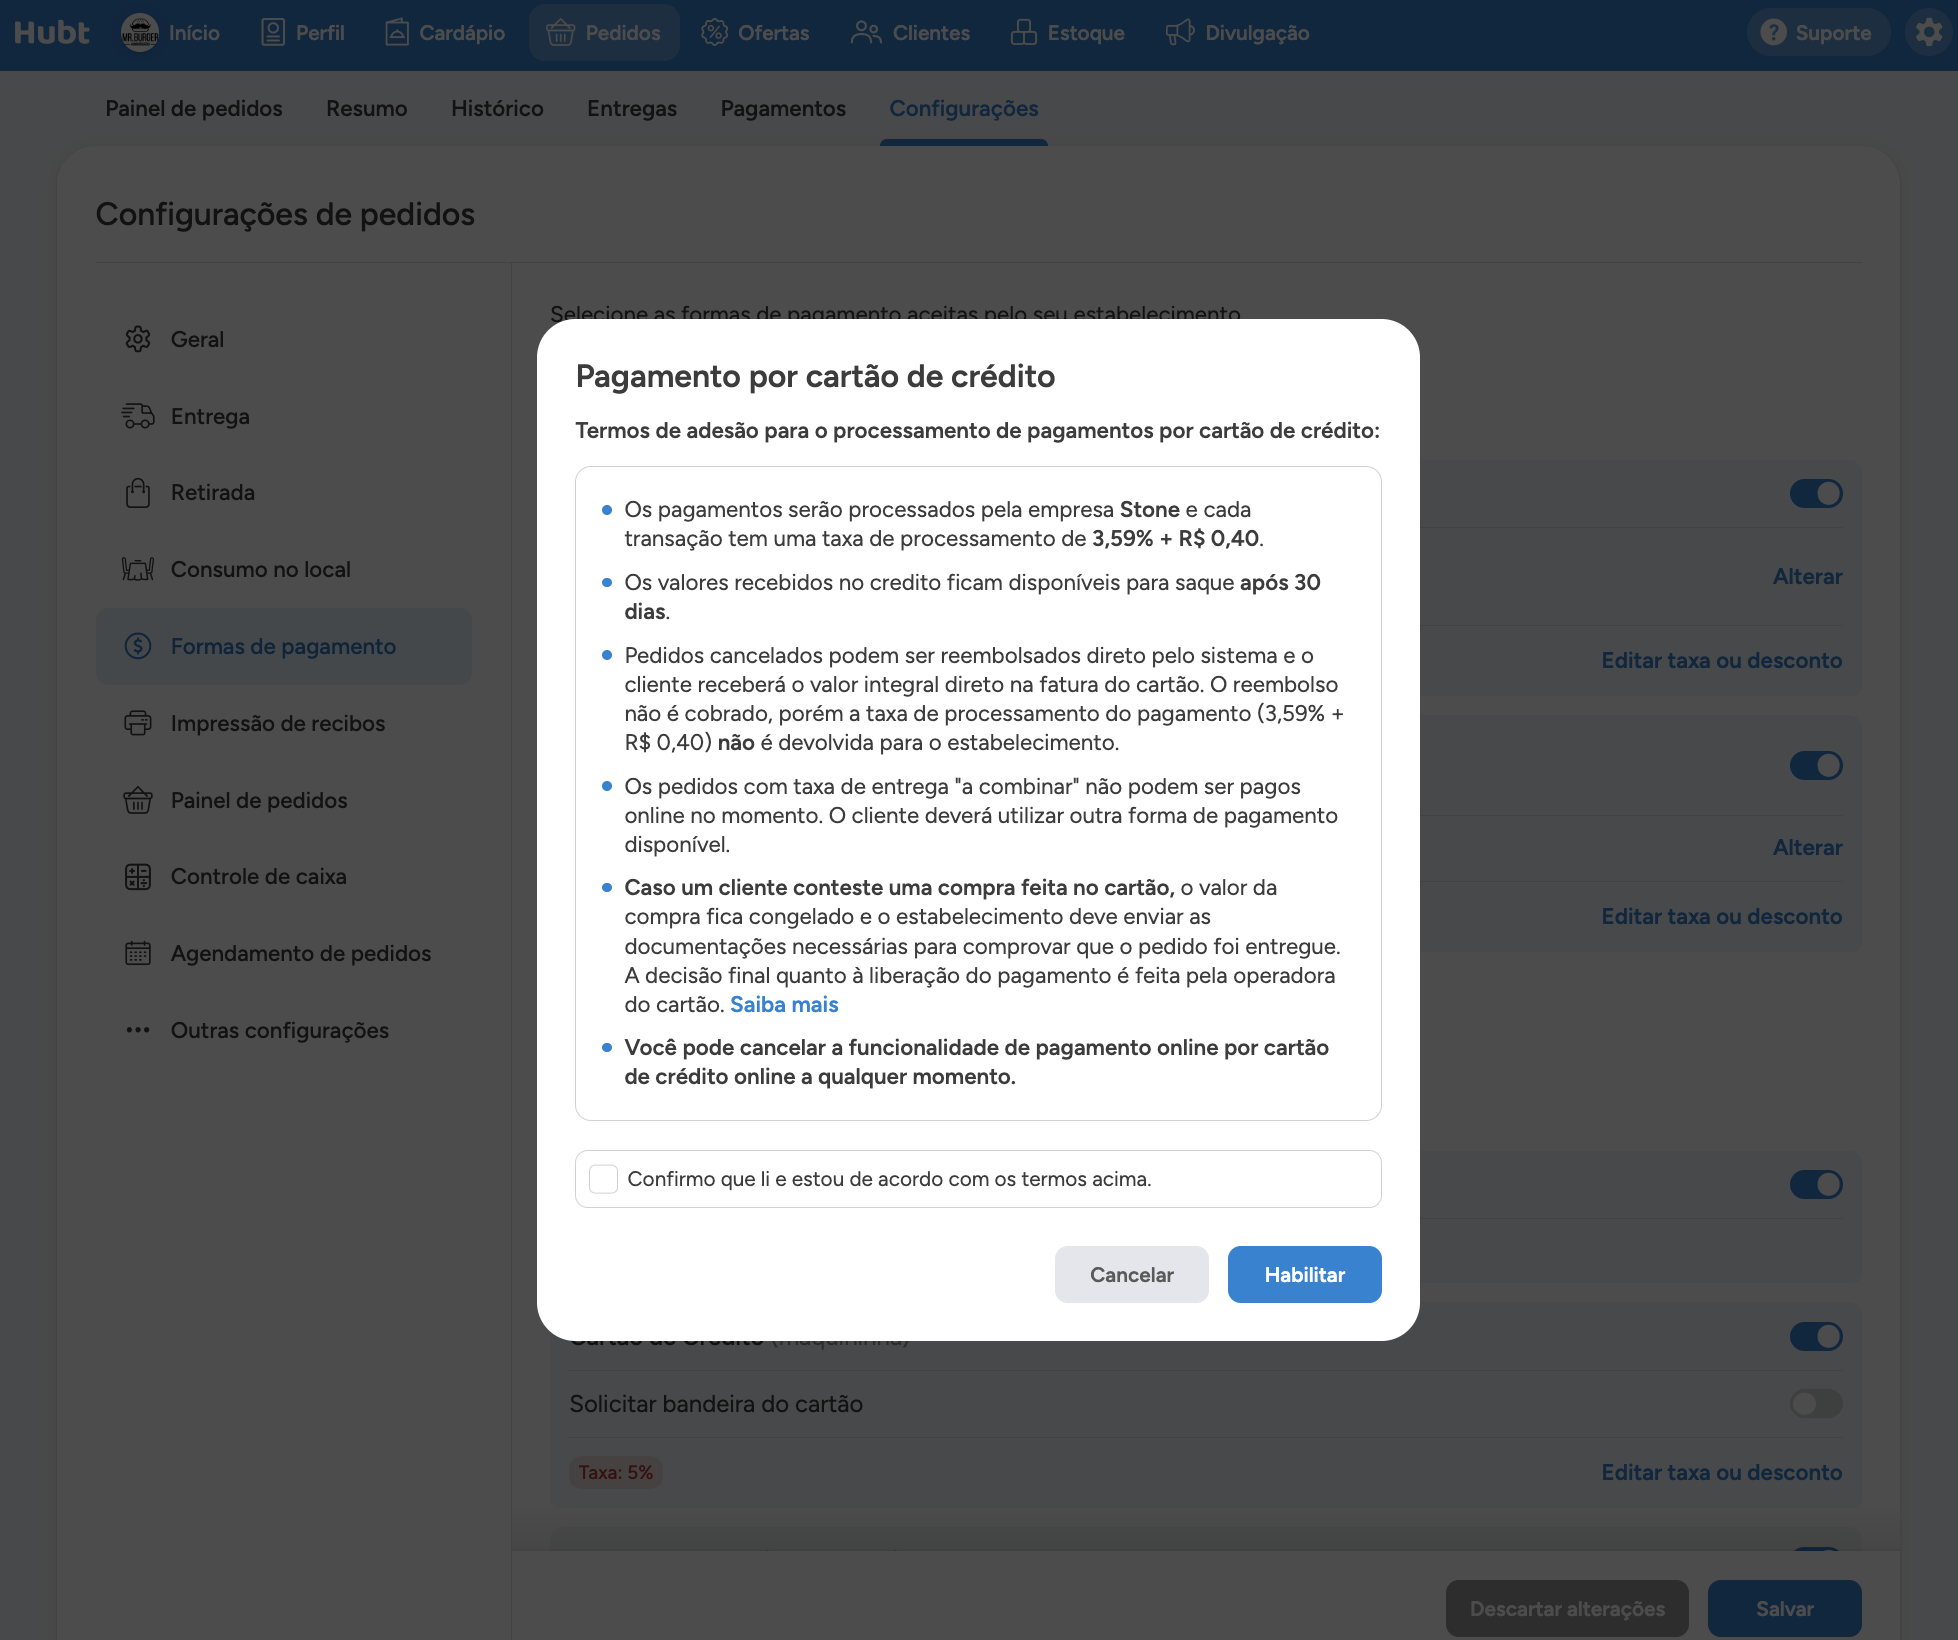Viewport: 1958px width, 1640px height.
Task: Click the Cardápio menu icon
Action: click(x=397, y=33)
